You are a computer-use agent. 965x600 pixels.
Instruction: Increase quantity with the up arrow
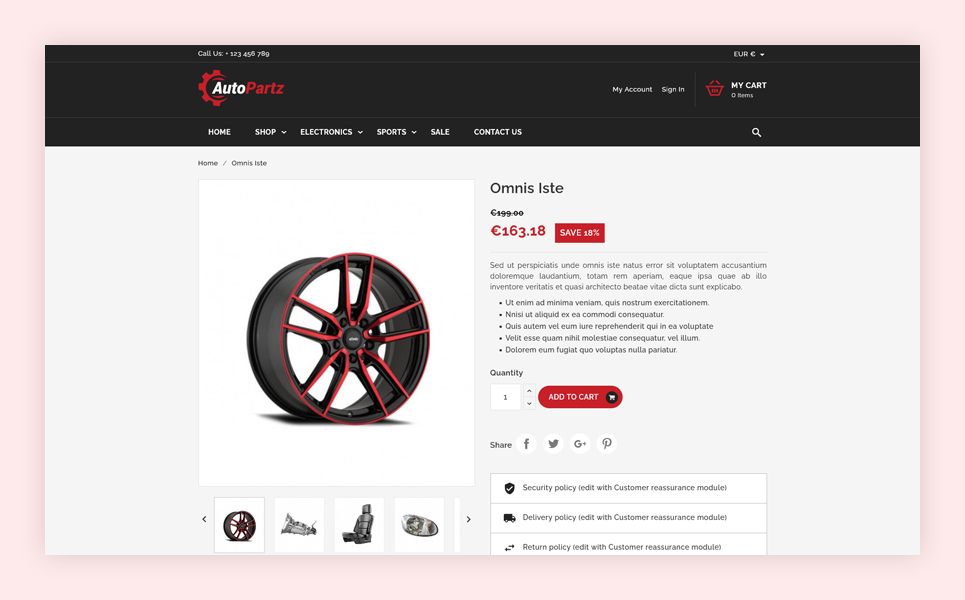coord(529,391)
